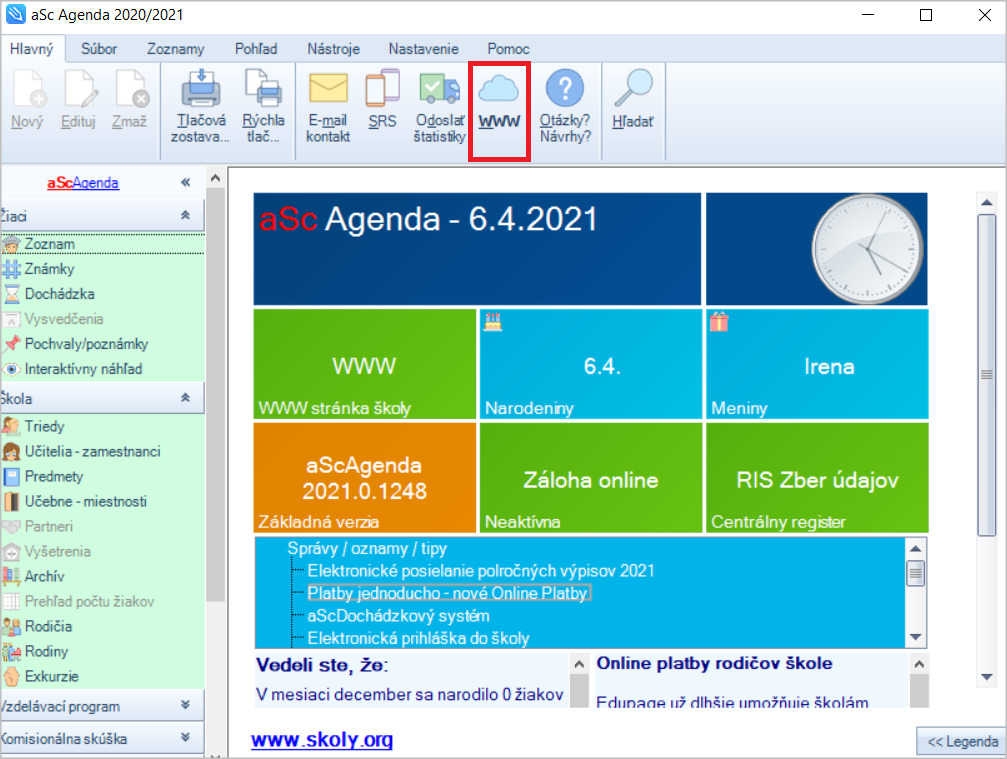The image size is (1007, 759).
Task: Collapse sidebar with double chevron
Action: 185,182
